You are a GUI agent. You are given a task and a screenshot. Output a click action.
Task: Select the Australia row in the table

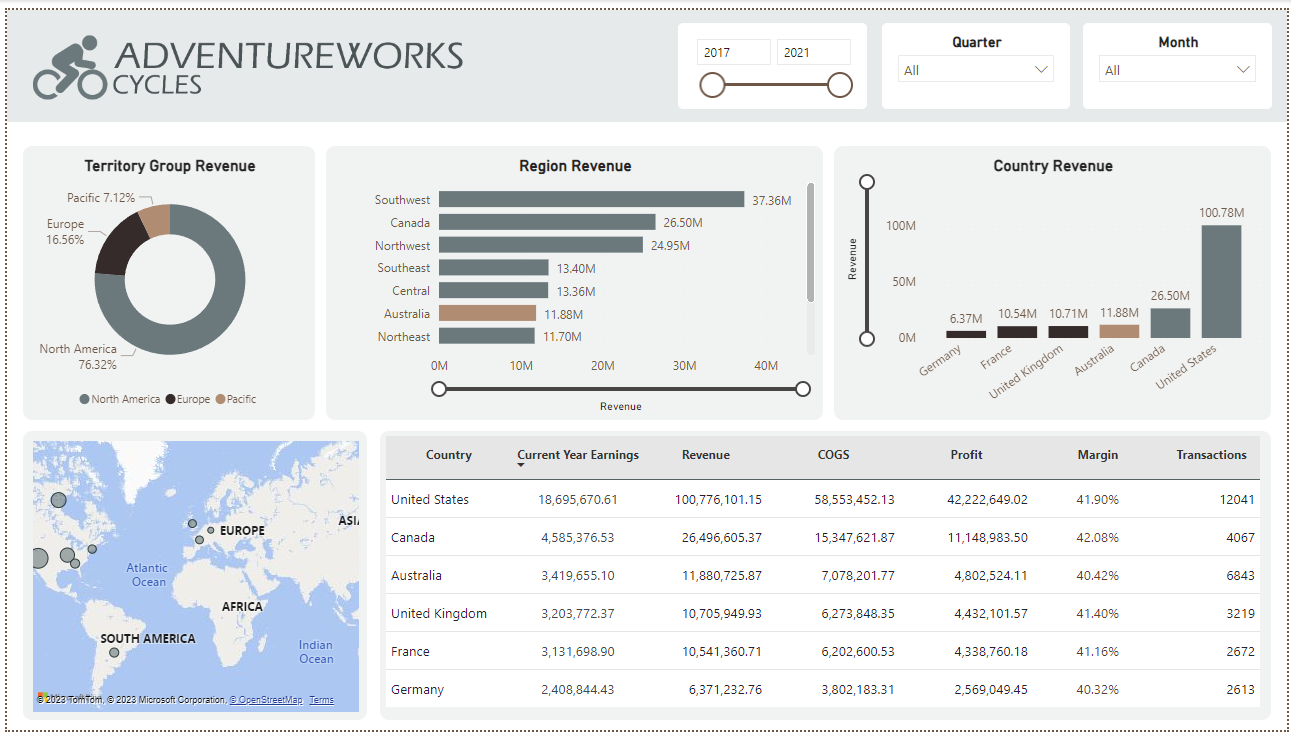pos(823,575)
